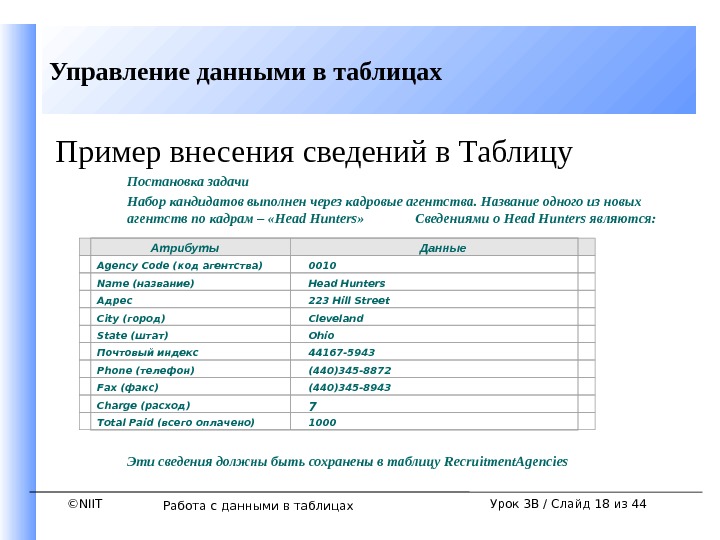Click the charge value '7'
720x540 pixels.
click(313, 406)
